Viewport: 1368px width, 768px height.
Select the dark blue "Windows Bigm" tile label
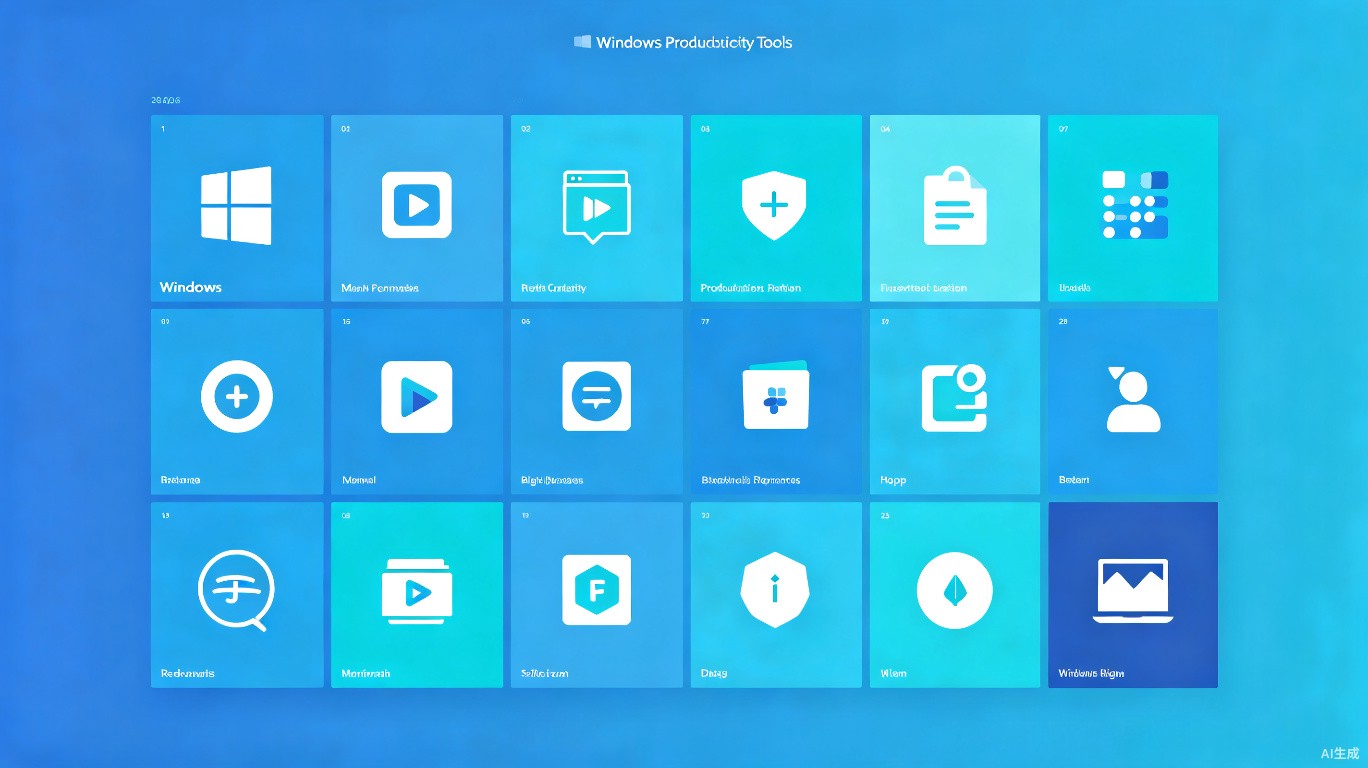click(x=1092, y=673)
